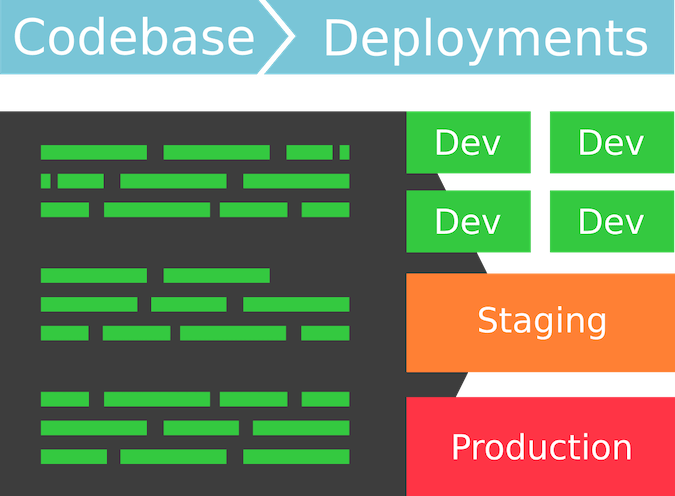Select the Deployments header label
The height and width of the screenshot is (496, 675).
tap(485, 38)
